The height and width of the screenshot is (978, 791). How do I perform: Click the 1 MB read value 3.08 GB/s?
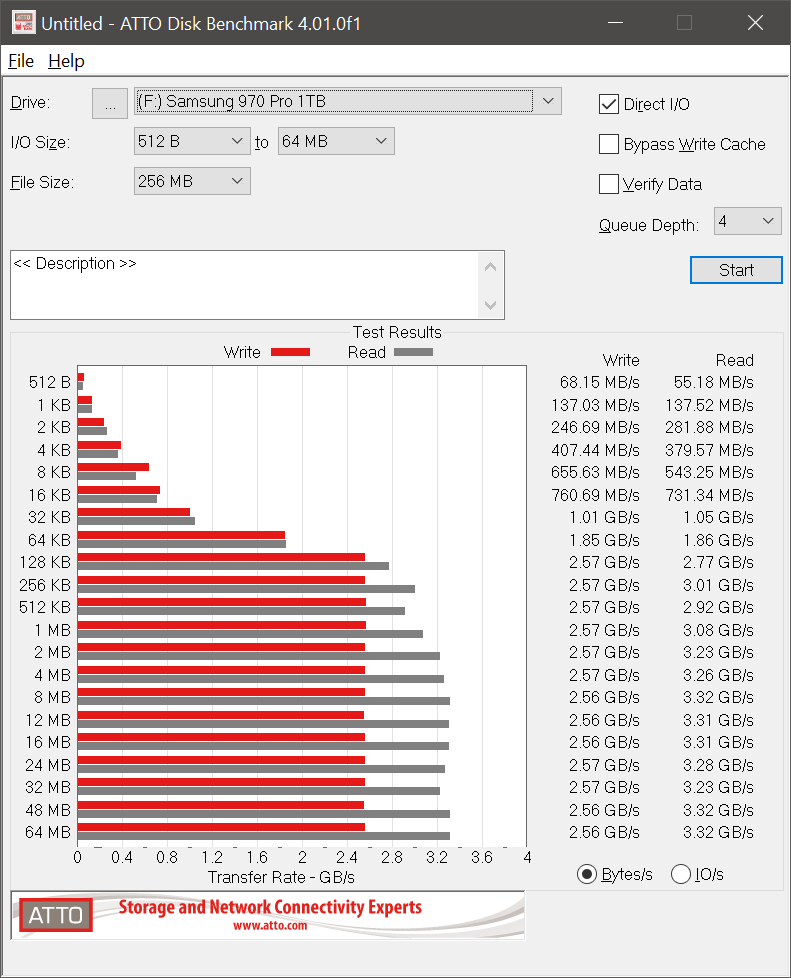(x=718, y=630)
